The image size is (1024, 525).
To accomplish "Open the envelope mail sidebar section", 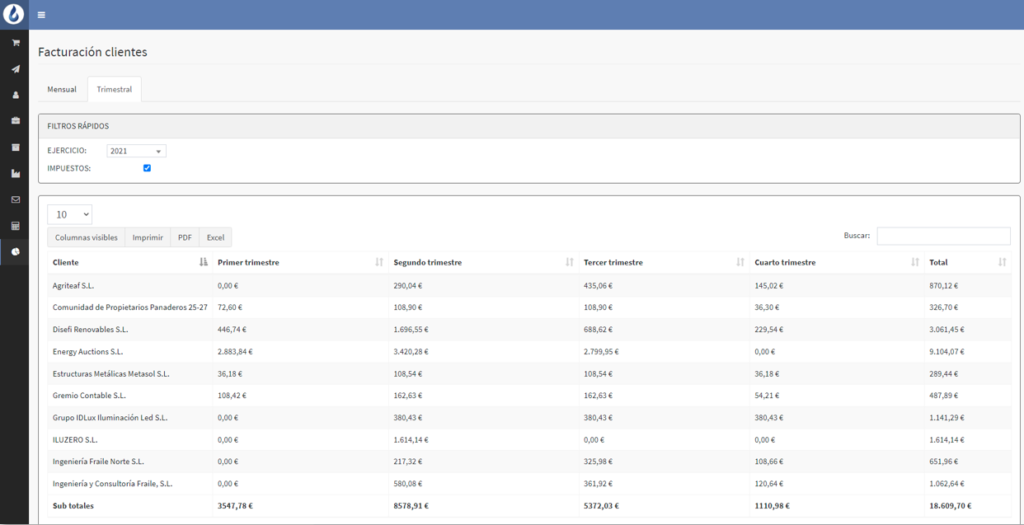I will click(x=15, y=199).
